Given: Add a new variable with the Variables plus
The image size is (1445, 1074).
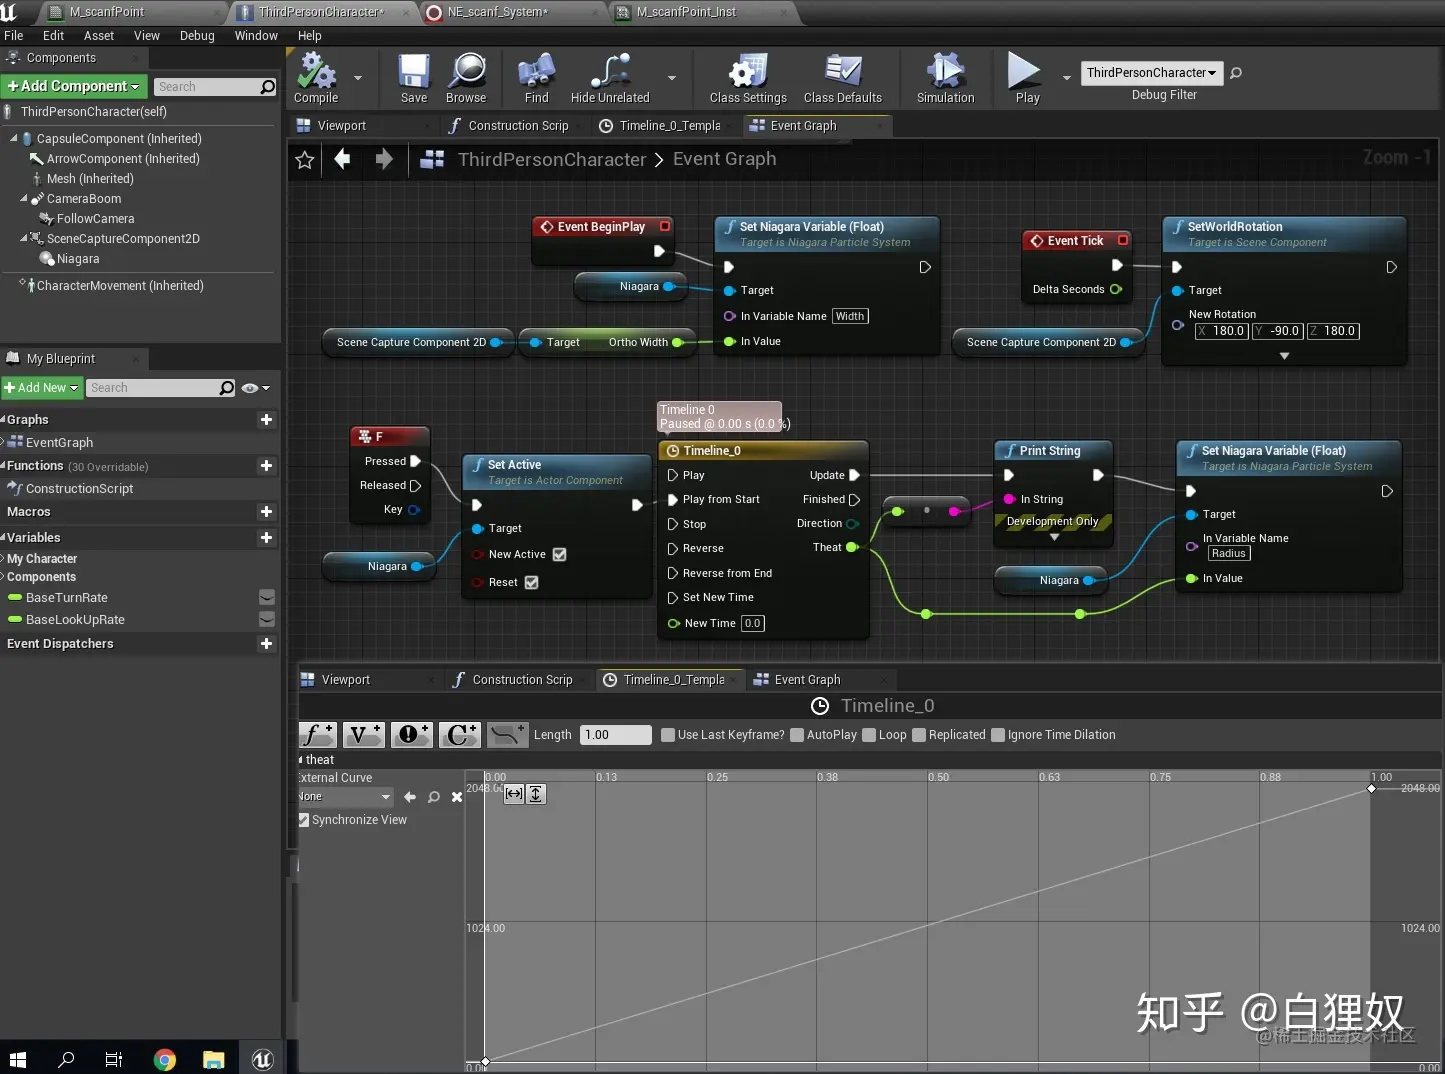Looking at the screenshot, I should tap(266, 538).
